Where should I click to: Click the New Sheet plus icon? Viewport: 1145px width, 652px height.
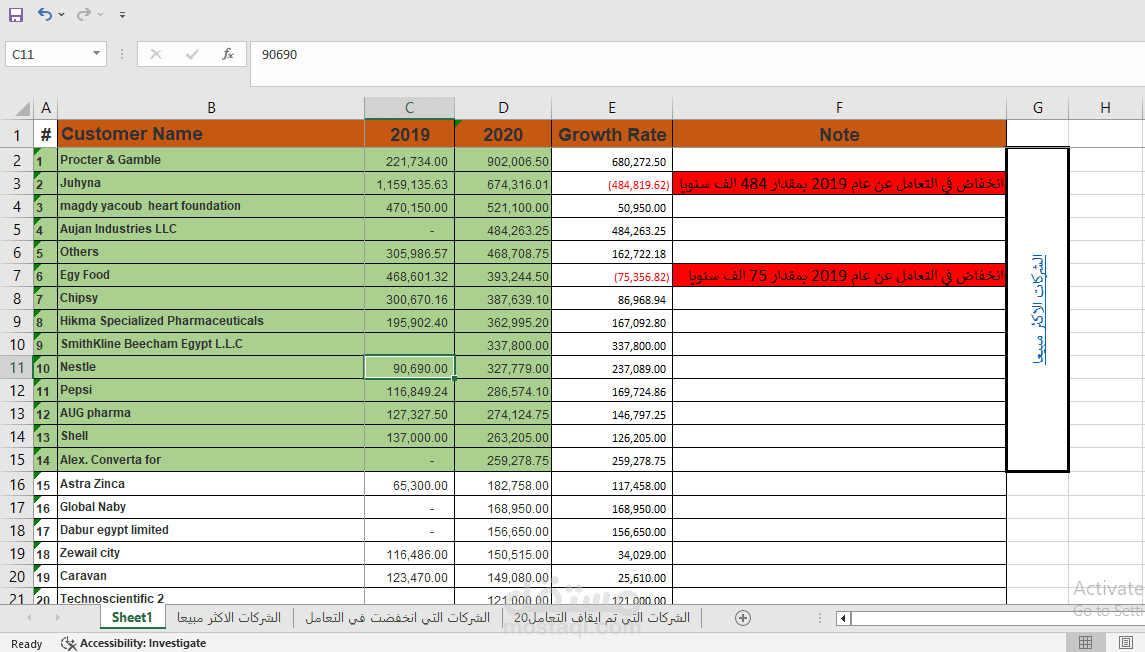(x=743, y=618)
